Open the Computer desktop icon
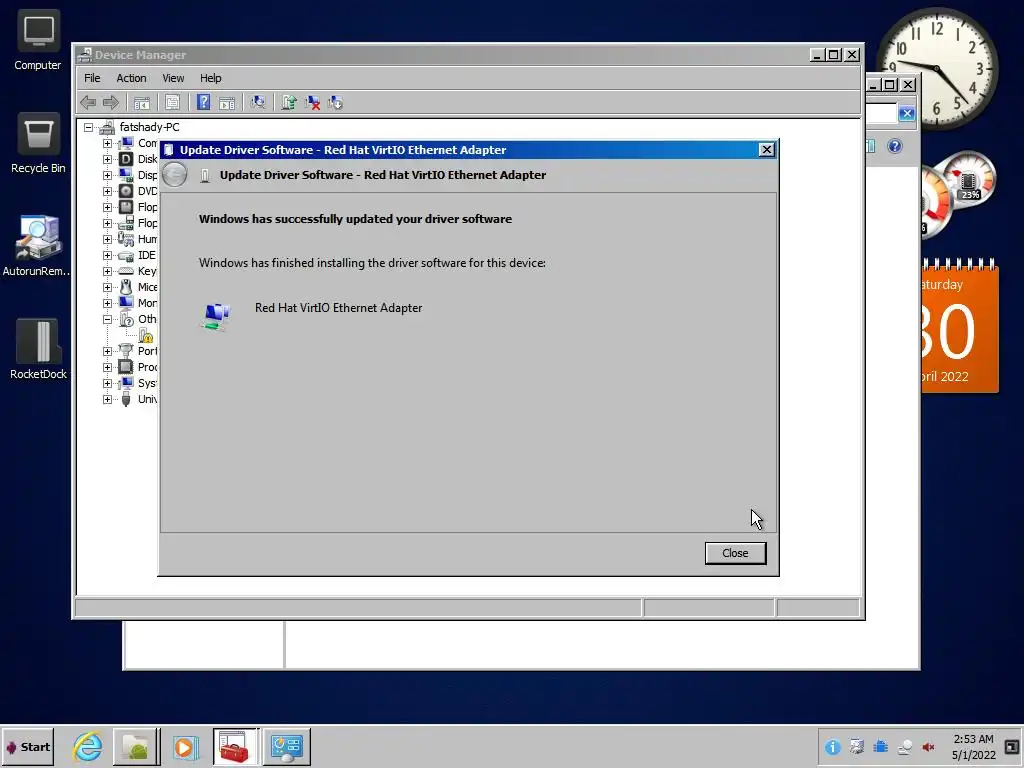Image resolution: width=1024 pixels, height=768 pixels. [x=38, y=40]
